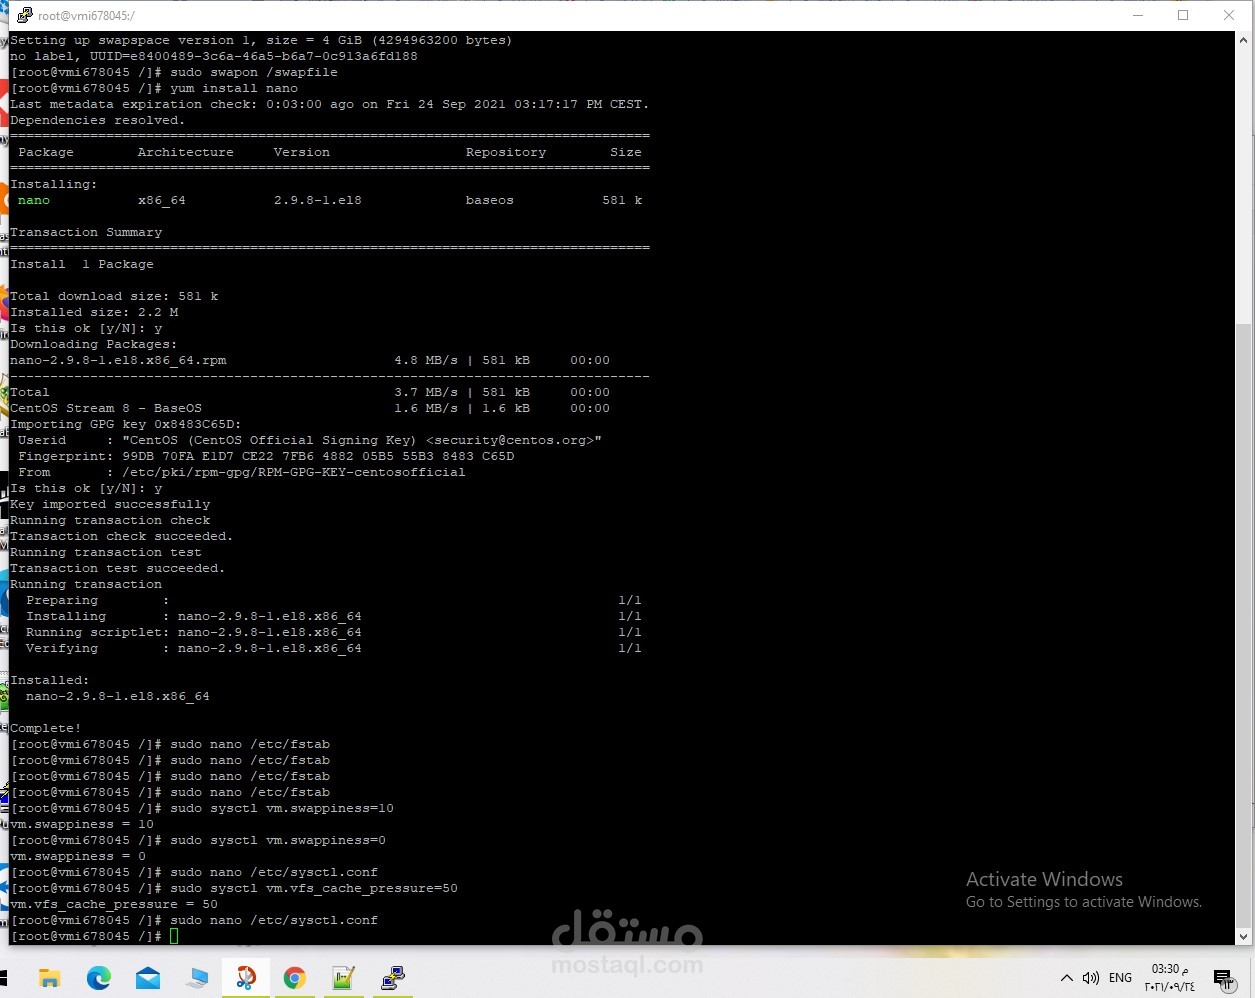Click the terminal scrollbar down arrow
Image resolution: width=1255 pixels, height=998 pixels.
click(1244, 936)
